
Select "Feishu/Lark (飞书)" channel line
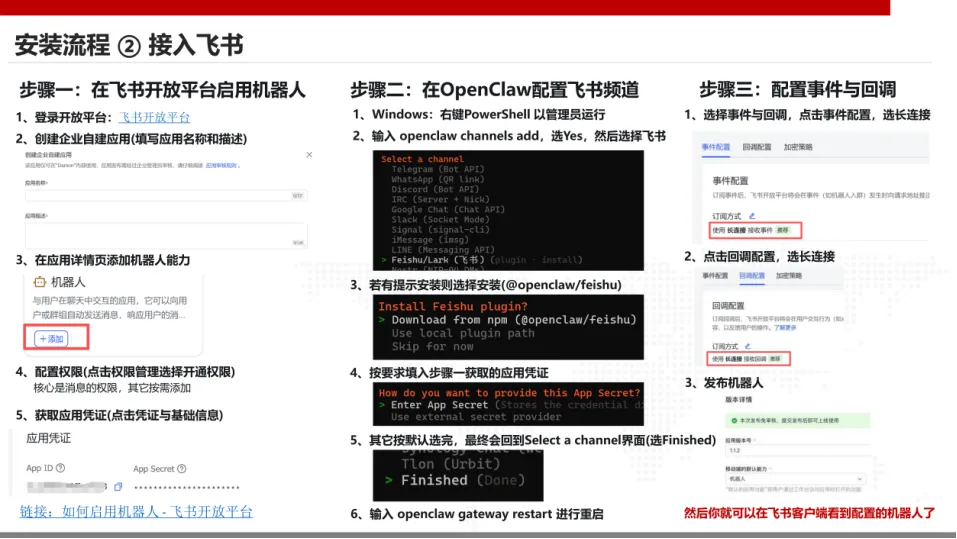point(438,260)
